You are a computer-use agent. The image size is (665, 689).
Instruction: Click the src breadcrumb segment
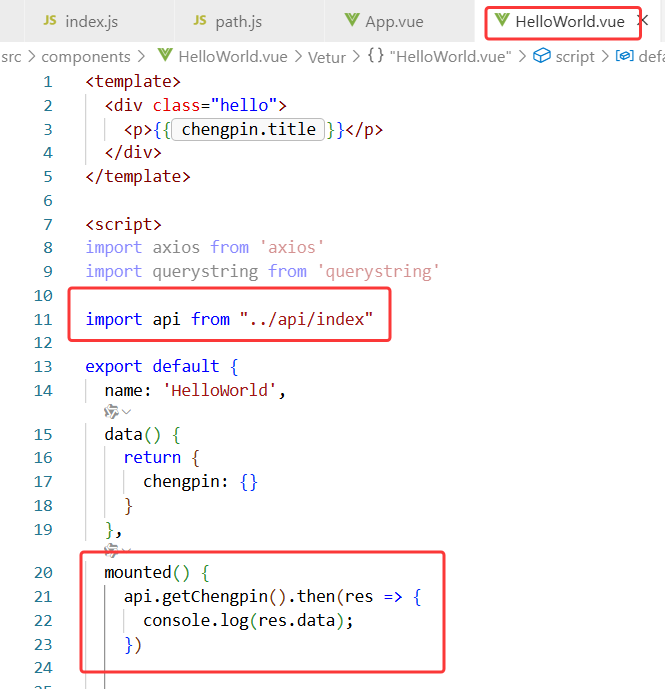tap(11, 57)
